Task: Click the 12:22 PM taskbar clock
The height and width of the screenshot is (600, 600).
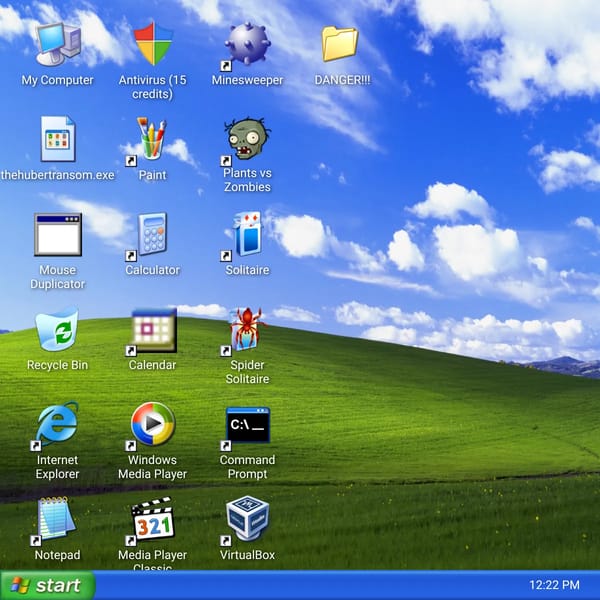Action: coord(554,585)
